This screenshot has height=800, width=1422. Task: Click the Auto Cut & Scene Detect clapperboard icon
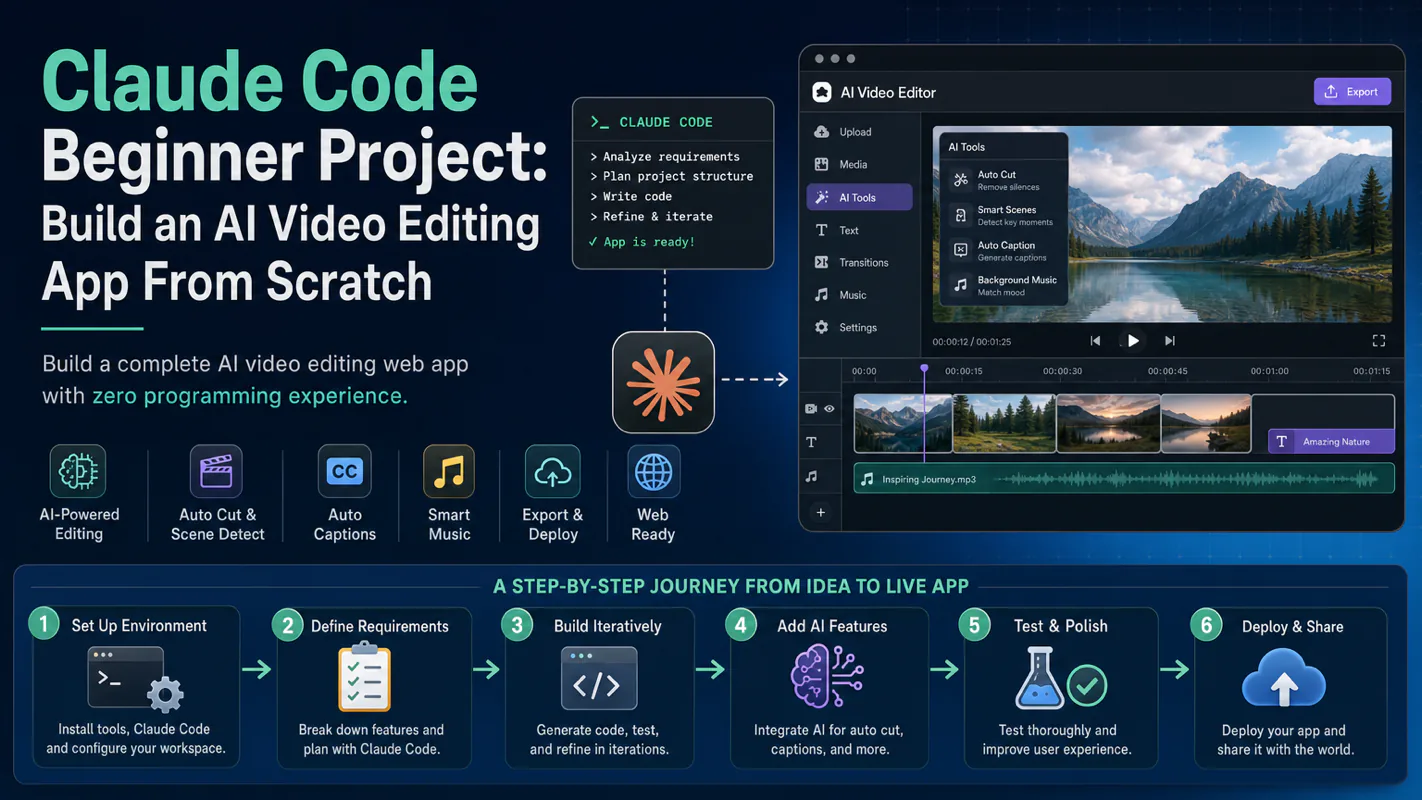pos(216,471)
